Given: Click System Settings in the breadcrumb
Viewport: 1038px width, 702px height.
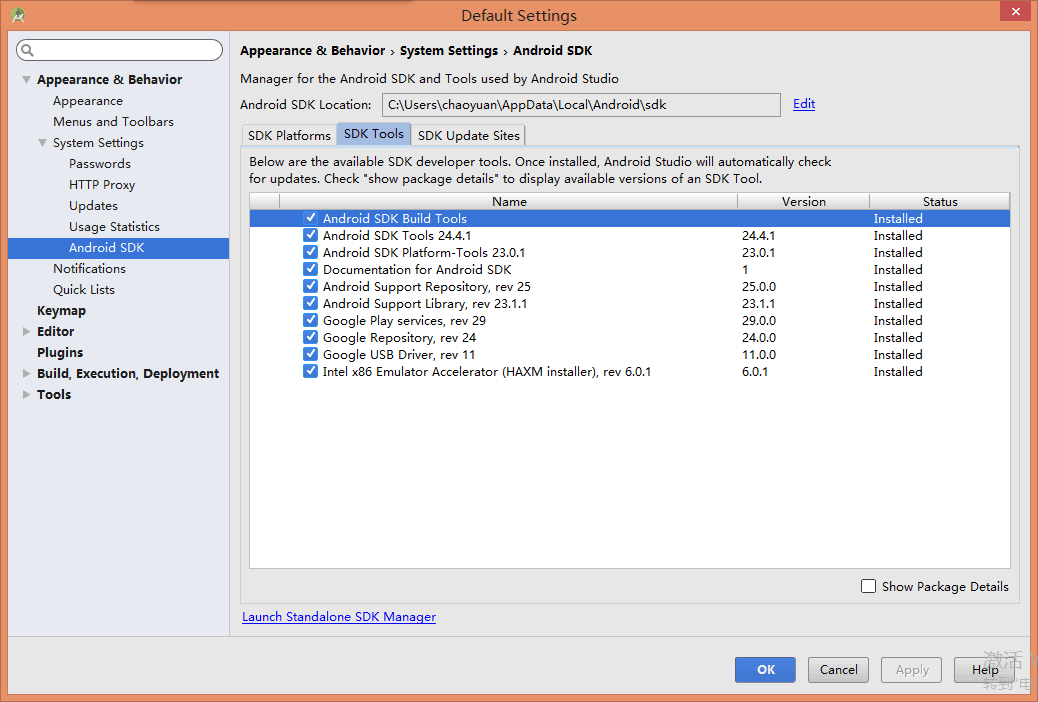Looking at the screenshot, I should click(449, 51).
